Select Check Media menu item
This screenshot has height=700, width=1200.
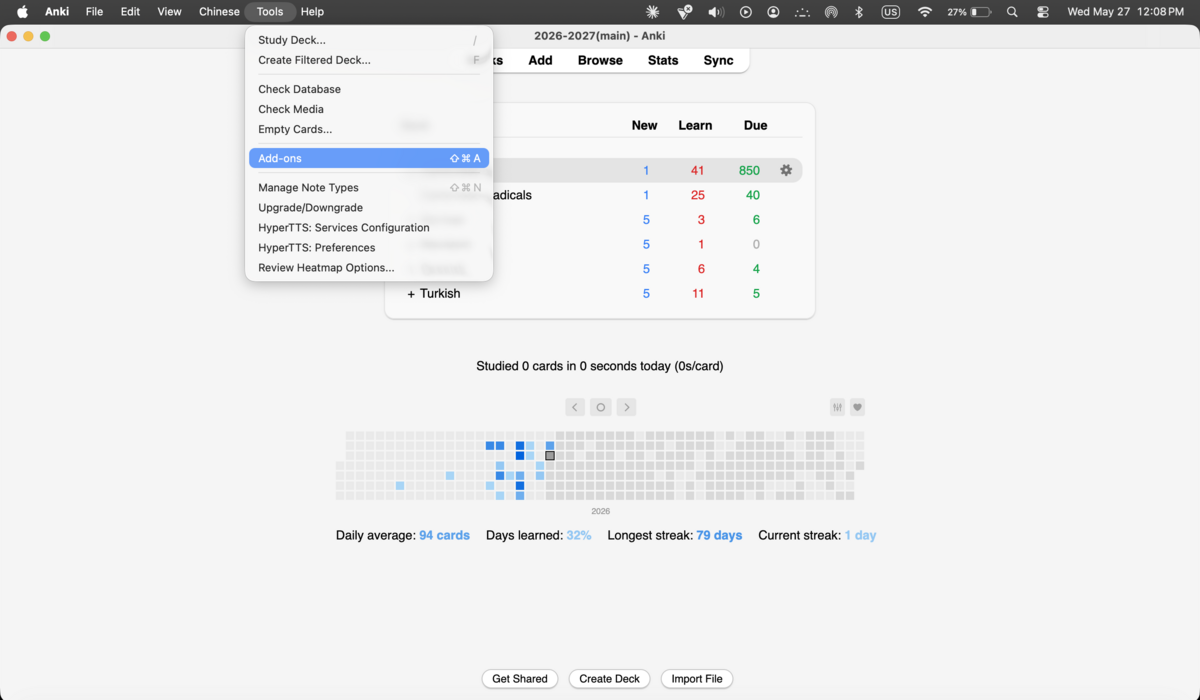pyautogui.click(x=368, y=109)
